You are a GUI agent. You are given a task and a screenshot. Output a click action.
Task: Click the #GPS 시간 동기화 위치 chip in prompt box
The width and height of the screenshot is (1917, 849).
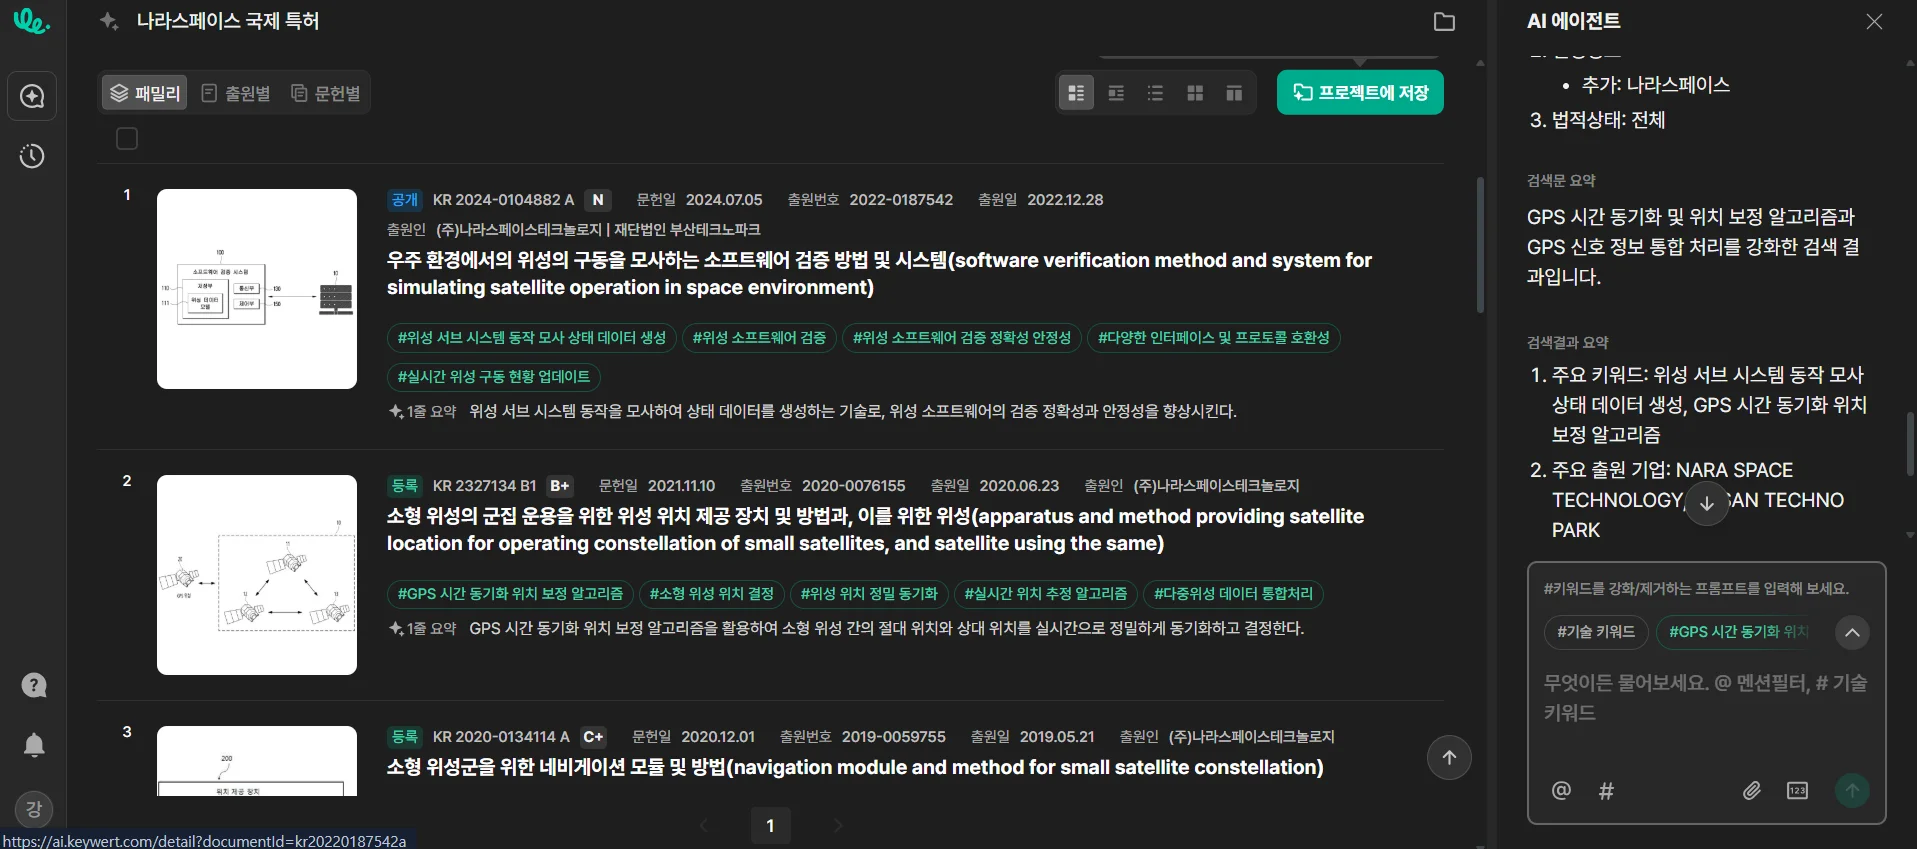(x=1738, y=632)
